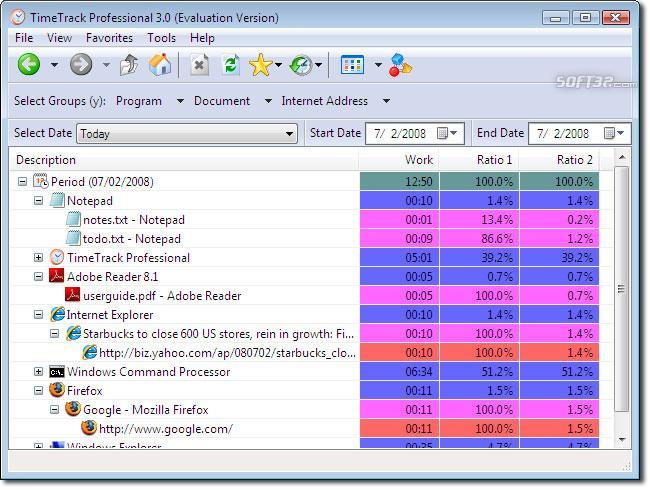Collapse the Firefox tree node

pos(39,391)
